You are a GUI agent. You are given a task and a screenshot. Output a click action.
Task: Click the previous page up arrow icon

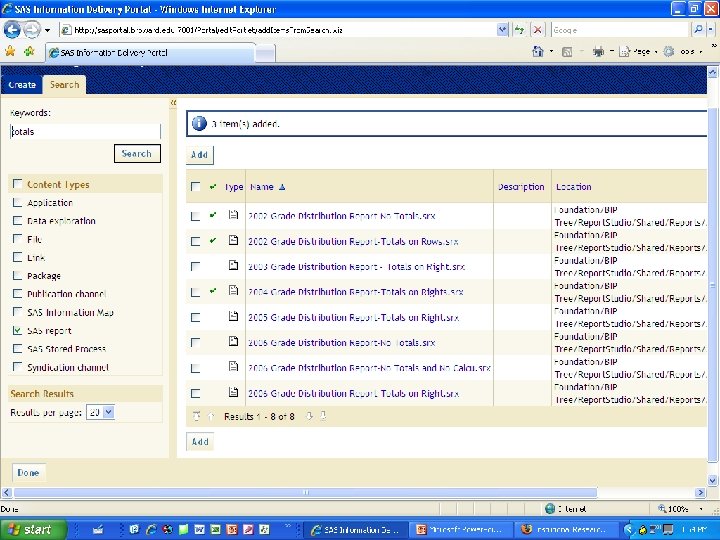[211, 416]
